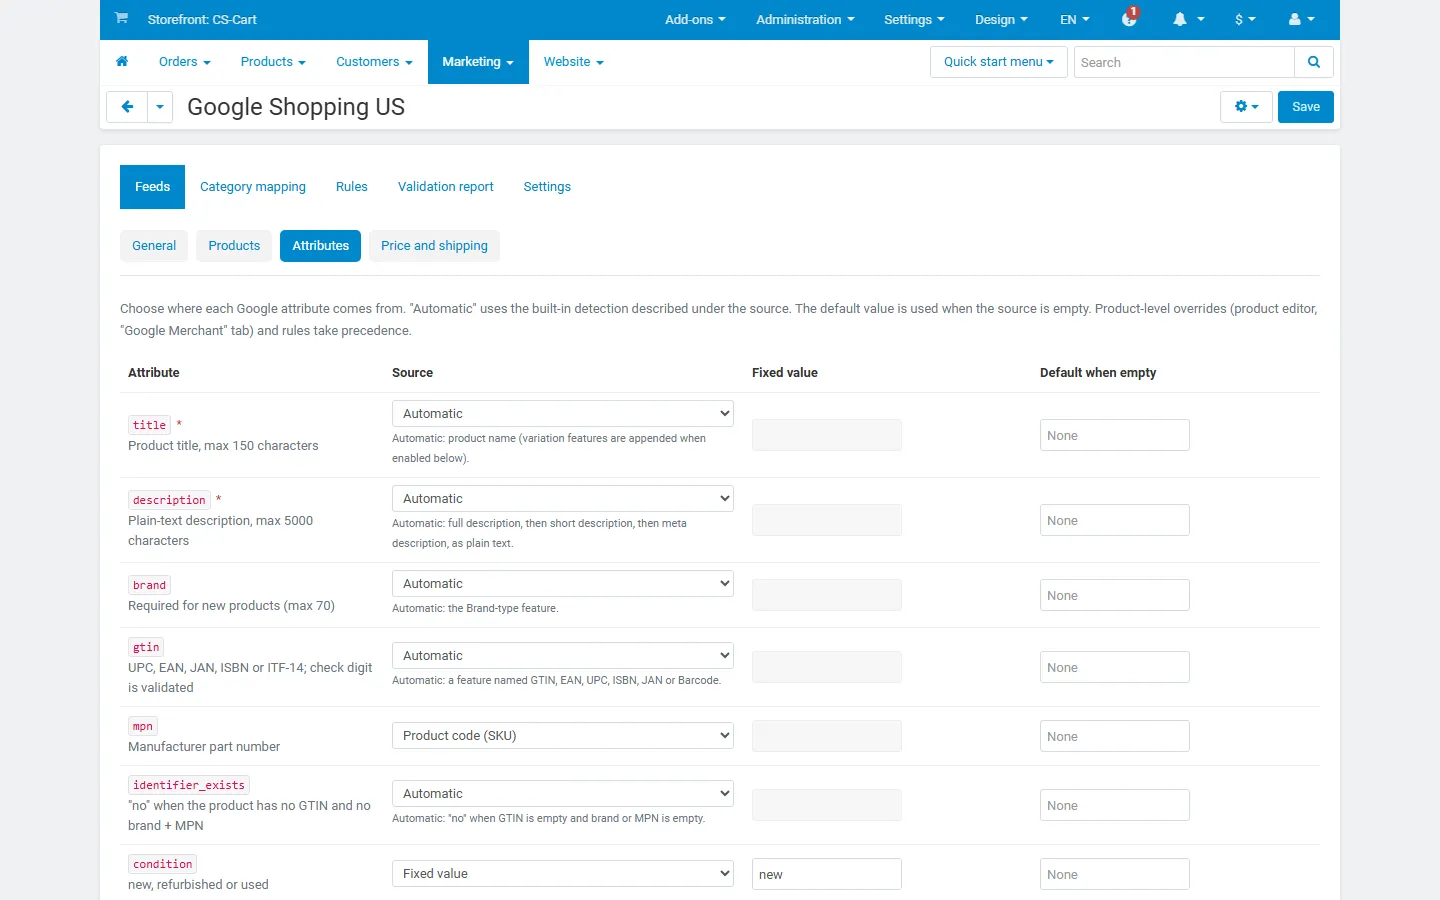Viewport: 1440px width, 900px height.
Task: Open the gear actions menu
Action: click(x=1246, y=107)
